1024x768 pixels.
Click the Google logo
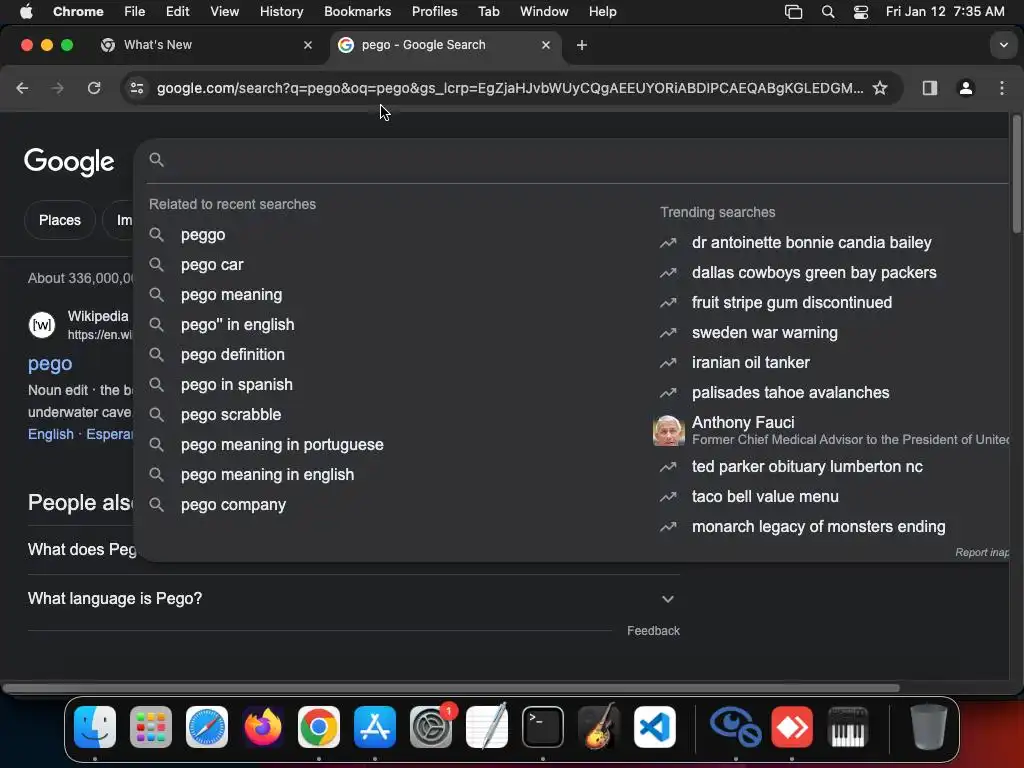[x=69, y=162]
